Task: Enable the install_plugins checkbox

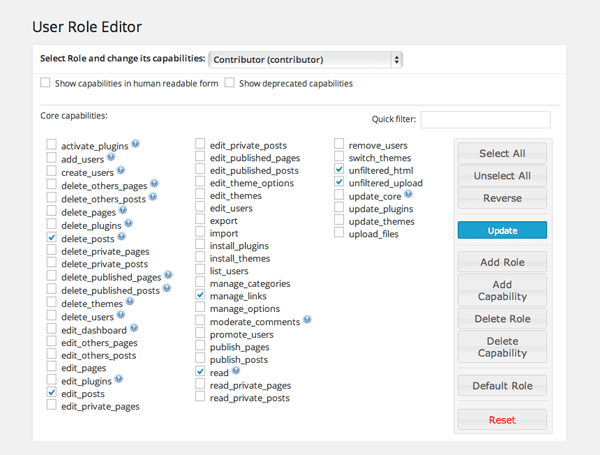Action: point(200,244)
